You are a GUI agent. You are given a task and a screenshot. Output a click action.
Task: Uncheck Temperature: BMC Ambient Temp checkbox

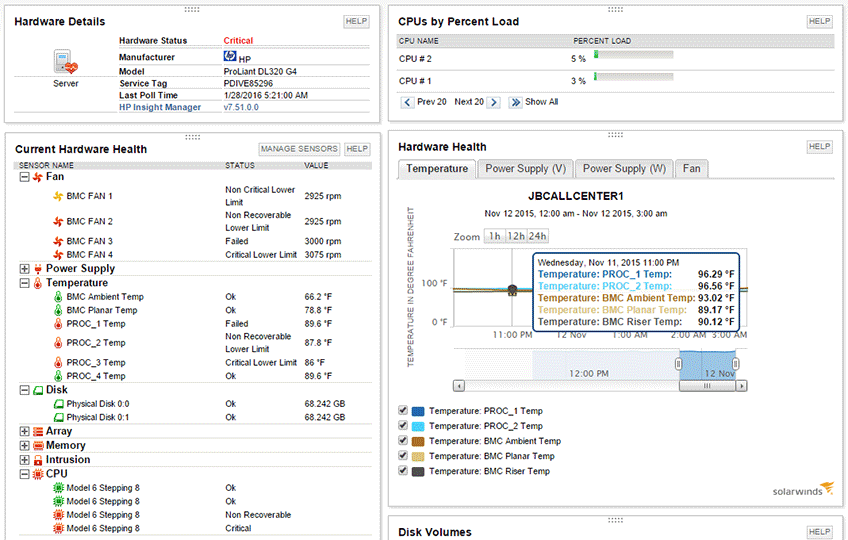pos(403,440)
